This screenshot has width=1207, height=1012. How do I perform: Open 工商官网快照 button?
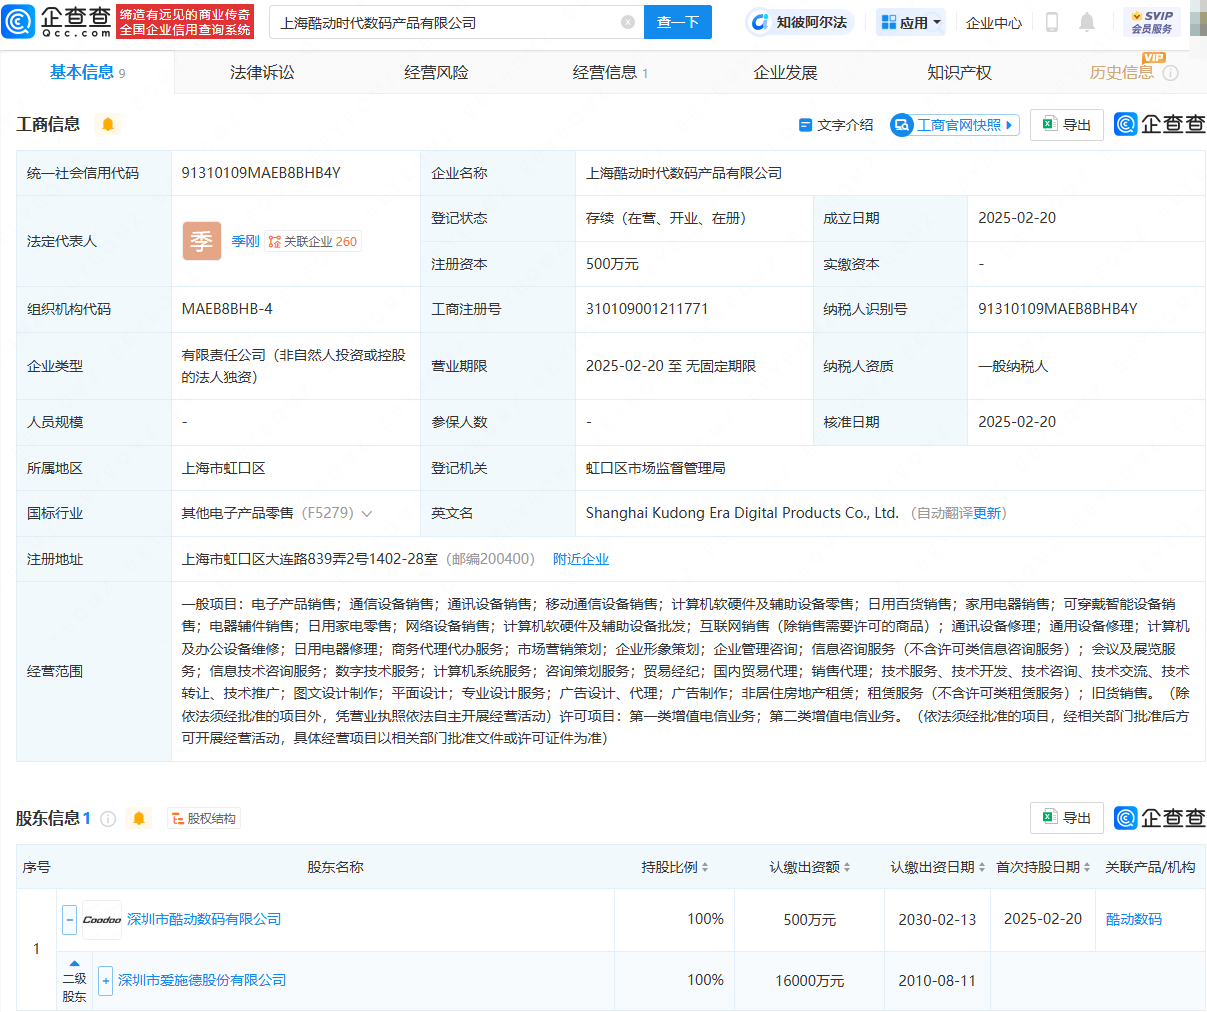pos(954,125)
